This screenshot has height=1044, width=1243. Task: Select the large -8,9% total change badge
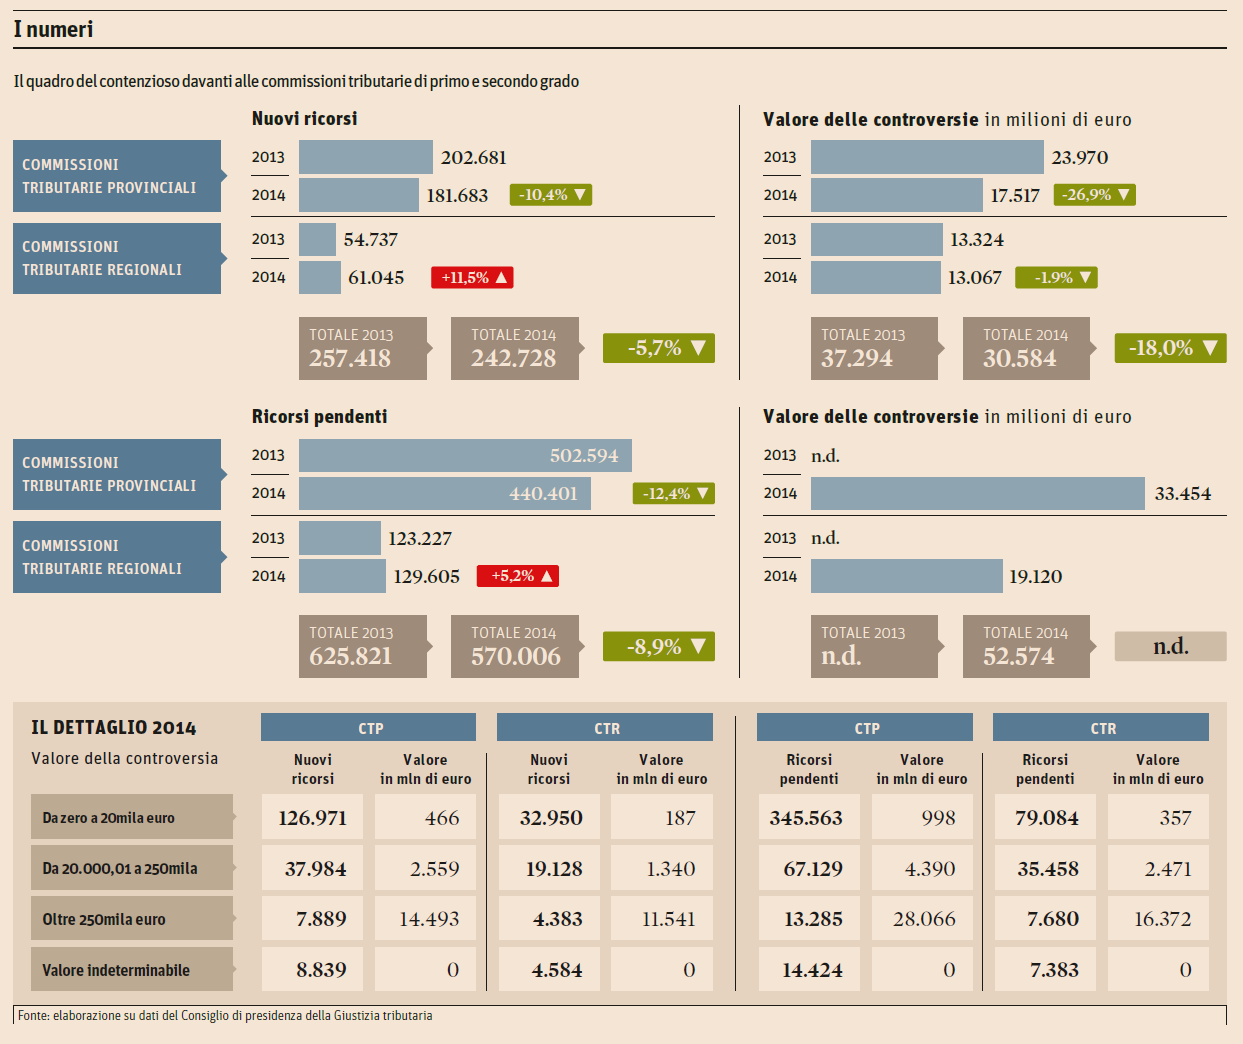(658, 647)
